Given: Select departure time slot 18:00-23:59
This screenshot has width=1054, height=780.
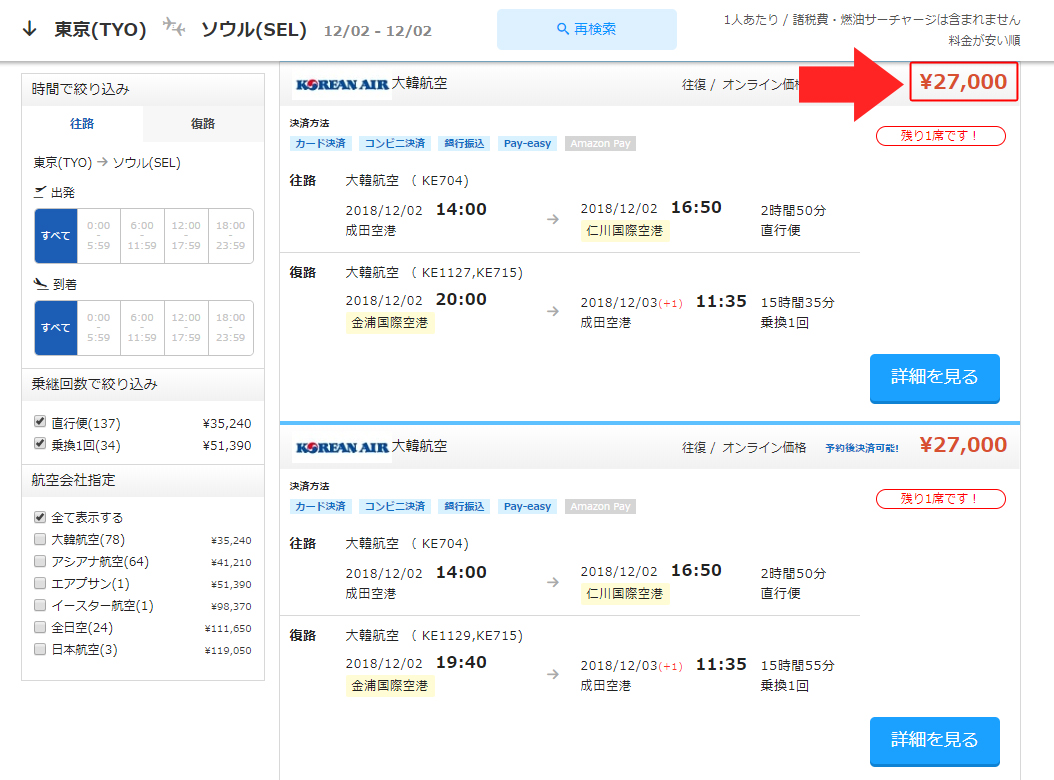Looking at the screenshot, I should (231, 236).
